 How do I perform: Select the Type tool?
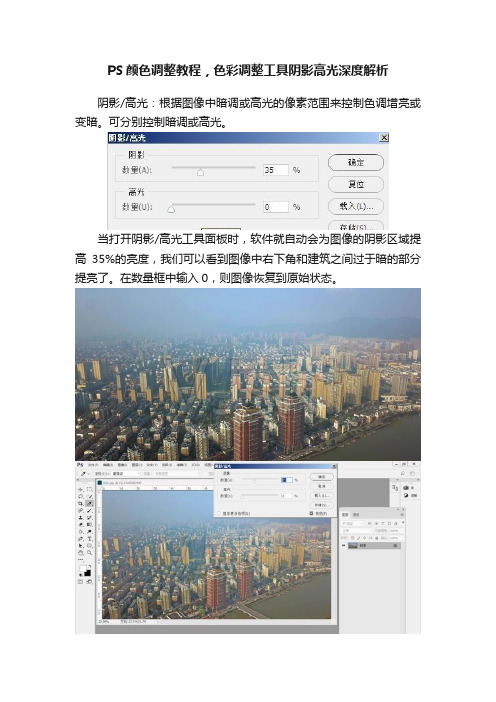[x=90, y=539]
